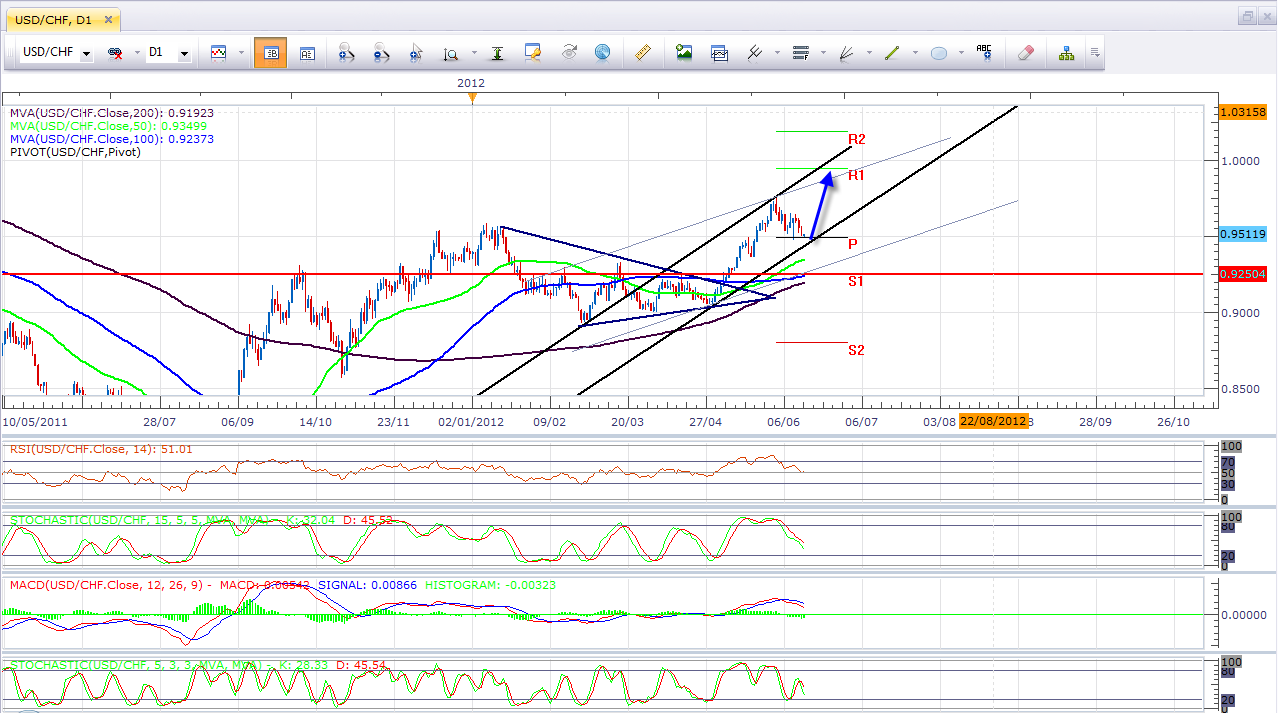
Task: Select the ABC text label tool
Action: coord(984,53)
